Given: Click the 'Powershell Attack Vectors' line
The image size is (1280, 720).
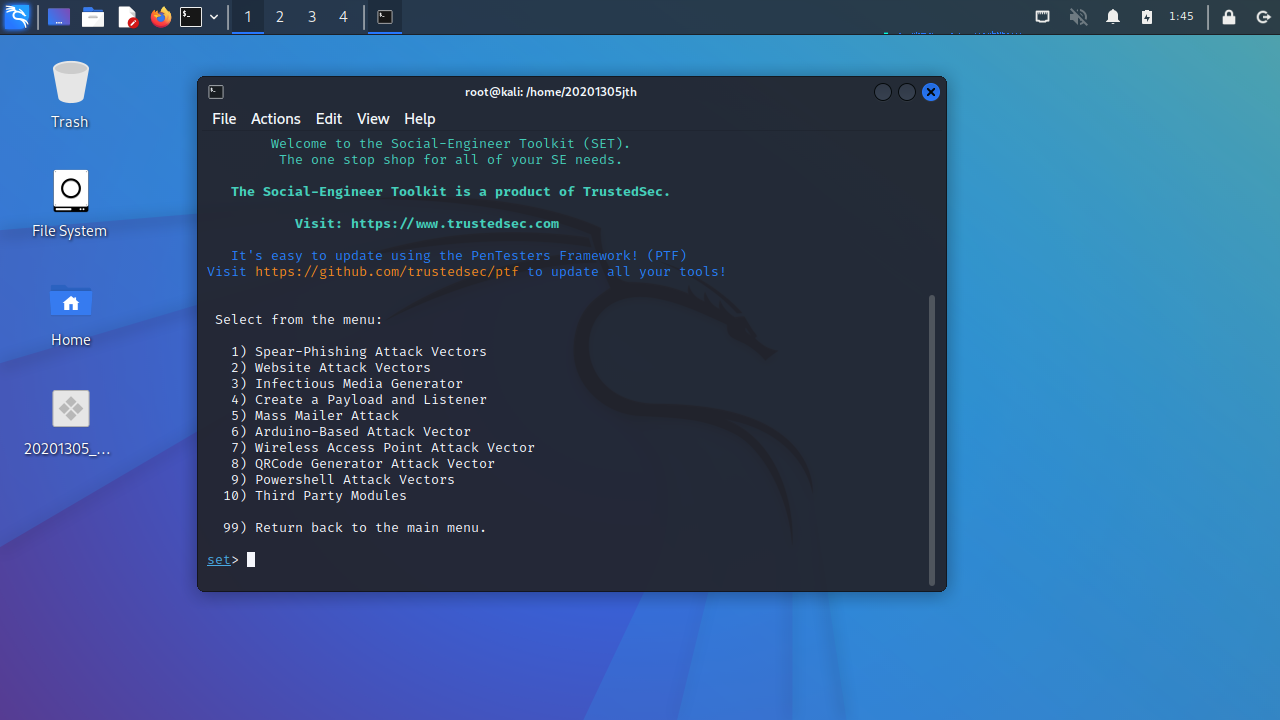Looking at the screenshot, I should point(343,480).
